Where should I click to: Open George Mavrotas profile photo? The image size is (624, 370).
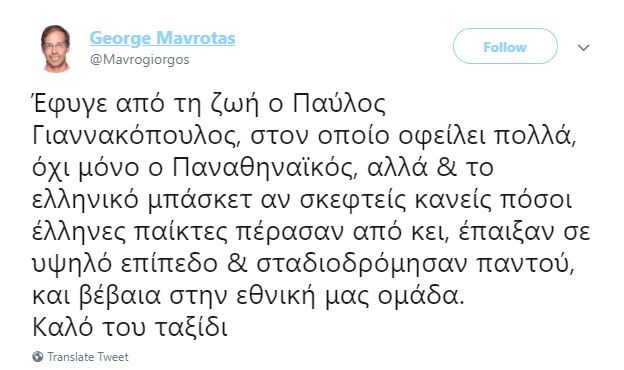[55, 48]
